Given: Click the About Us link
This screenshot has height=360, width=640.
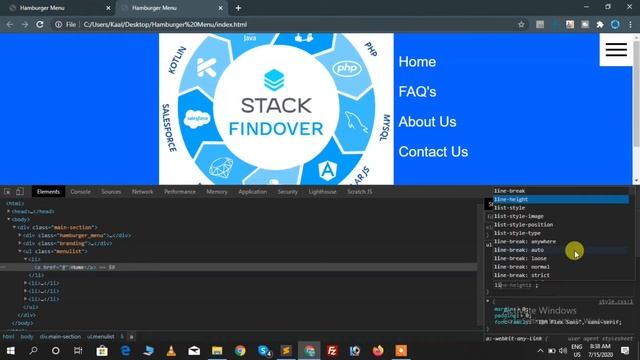Looking at the screenshot, I should point(427,122).
